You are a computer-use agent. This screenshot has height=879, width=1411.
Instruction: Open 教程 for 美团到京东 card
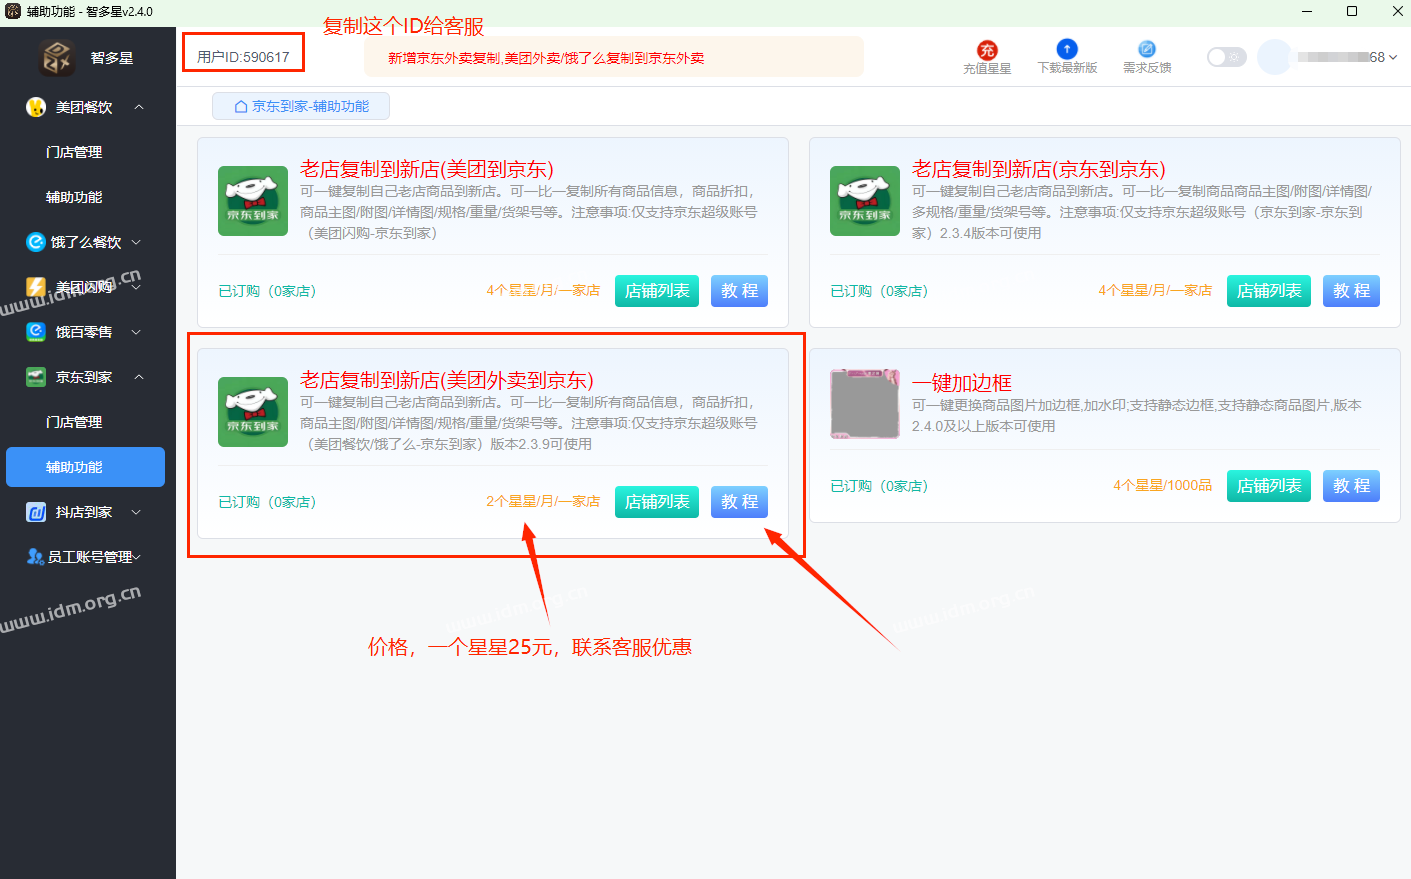pyautogui.click(x=739, y=291)
